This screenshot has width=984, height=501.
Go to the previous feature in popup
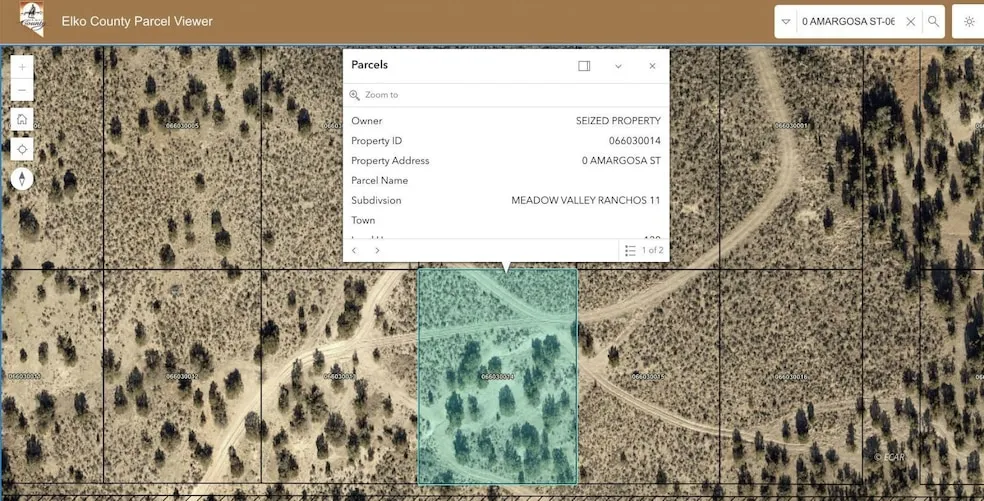354,250
